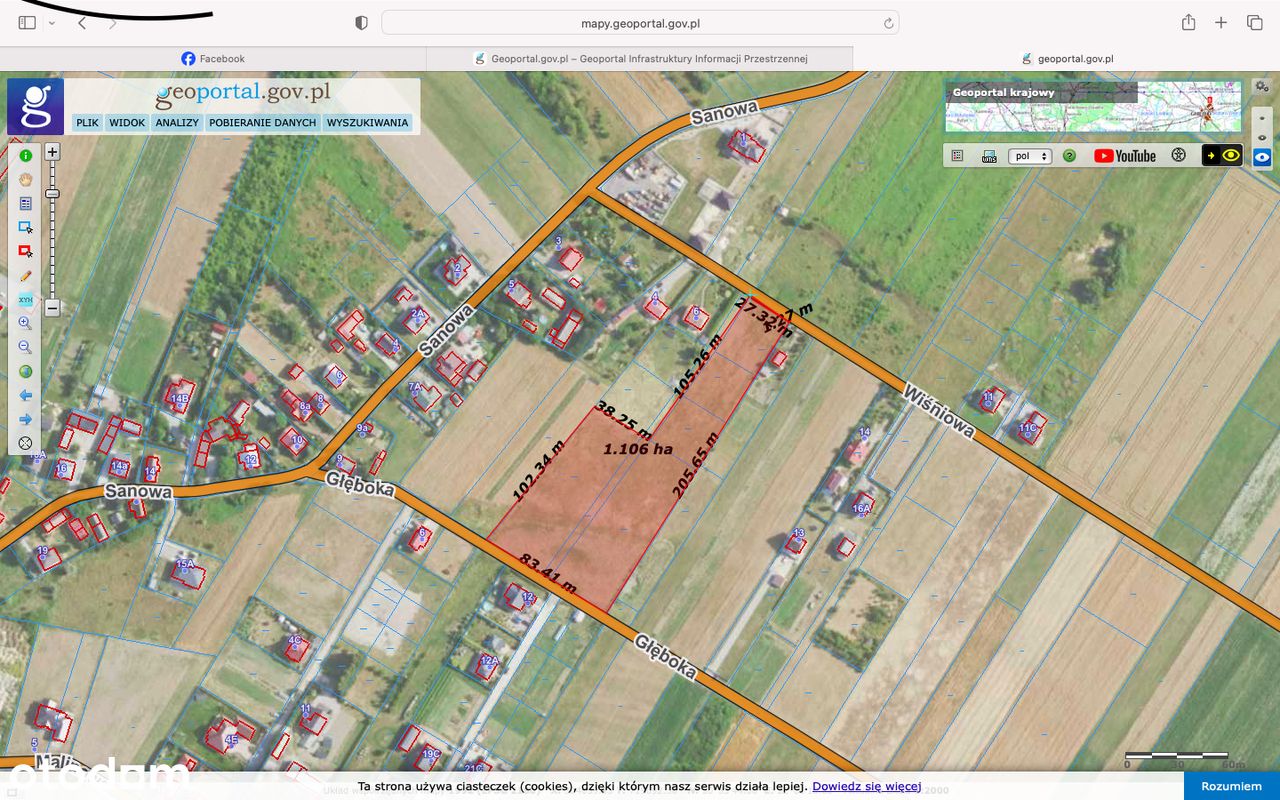Select the magnifier zoom-out tool

pos(26,347)
